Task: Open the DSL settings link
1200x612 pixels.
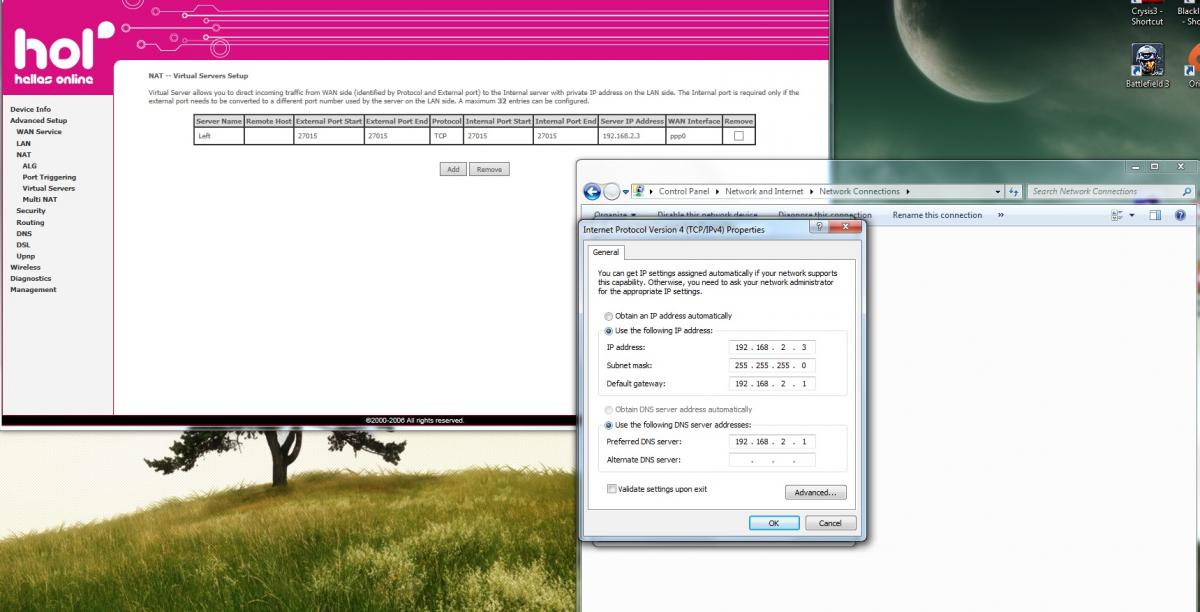Action: 23,244
